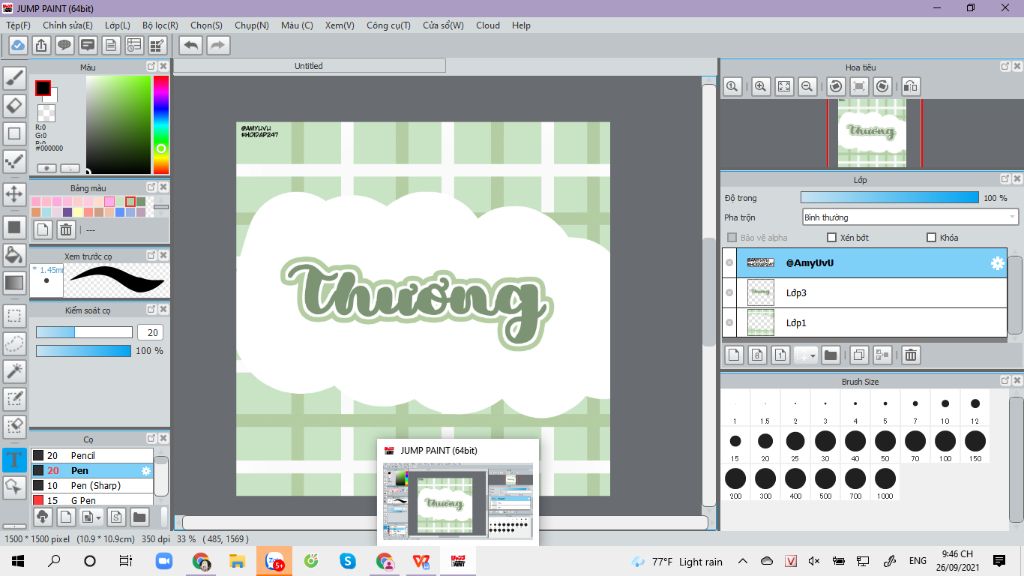Click the cloud icon in the top toolbar
Viewport: 1024px width, 576px height.
pos(18,45)
